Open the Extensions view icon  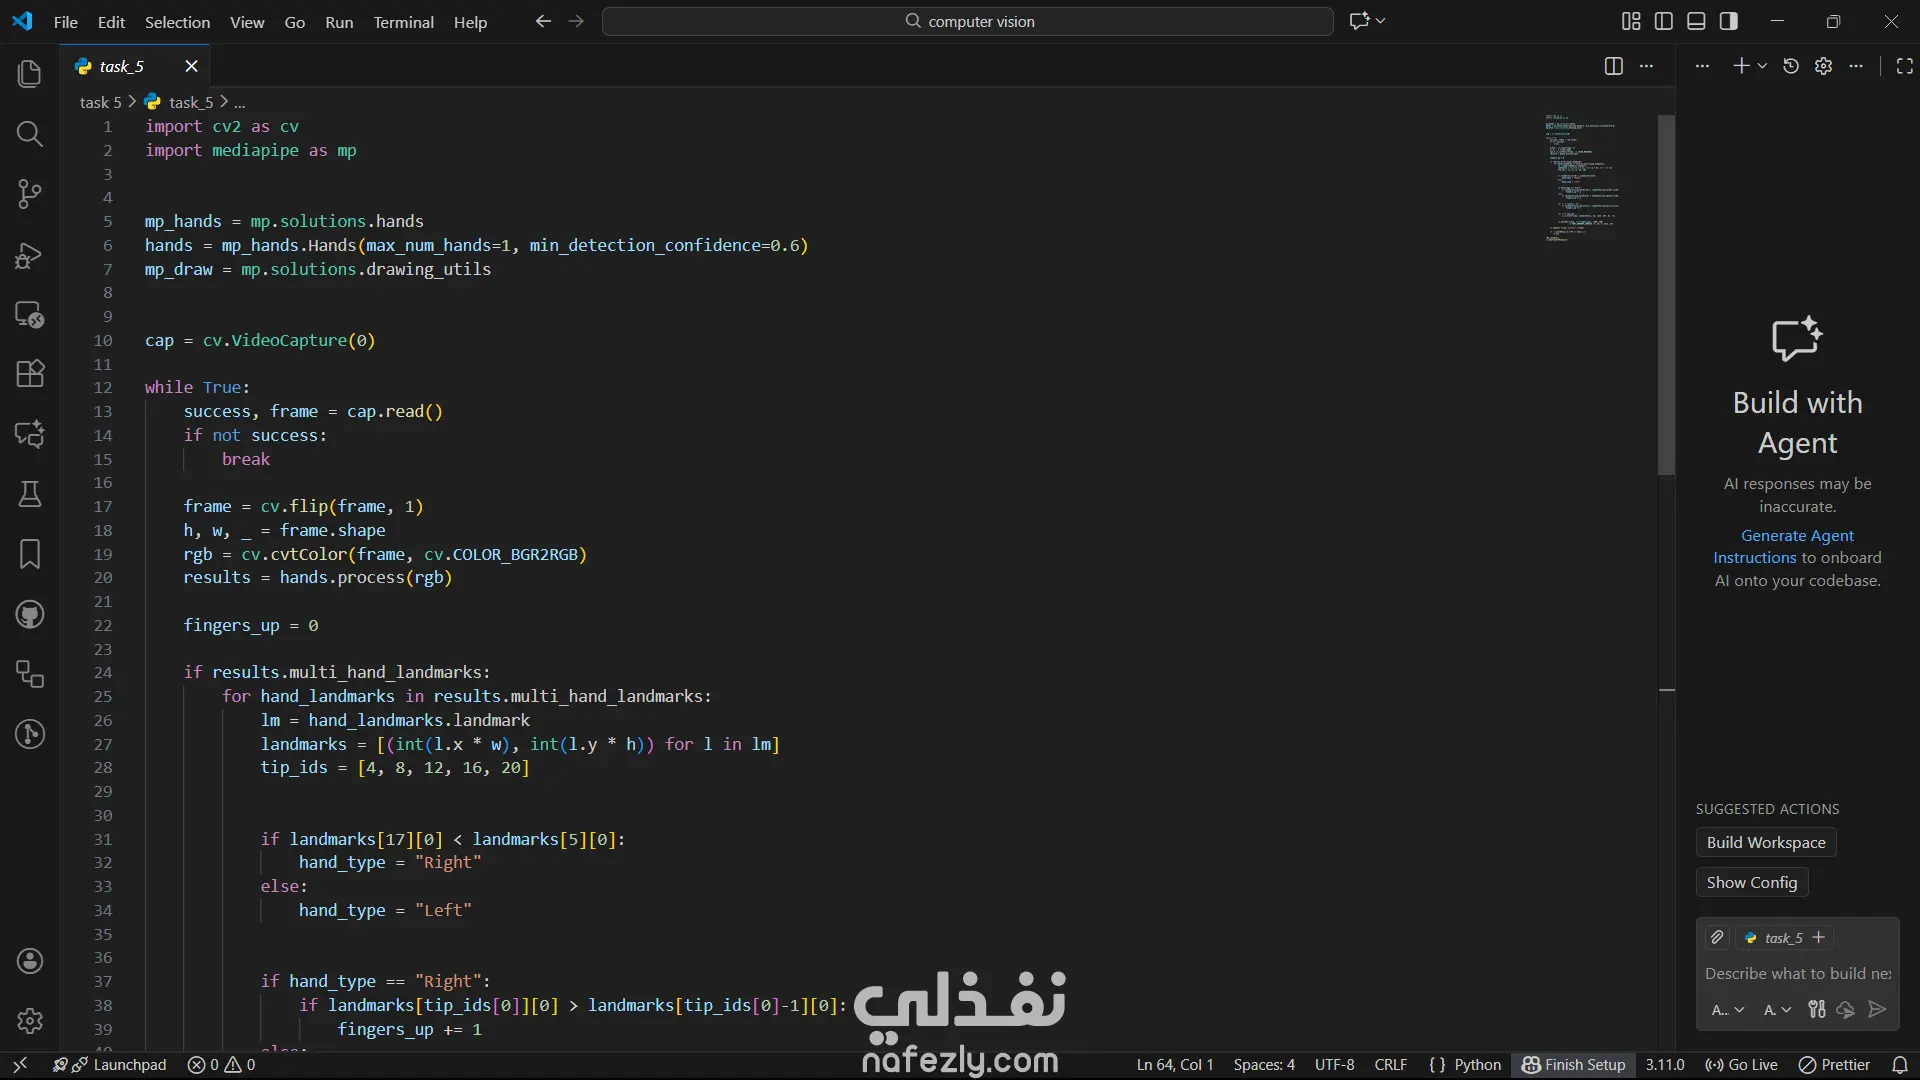tap(30, 374)
